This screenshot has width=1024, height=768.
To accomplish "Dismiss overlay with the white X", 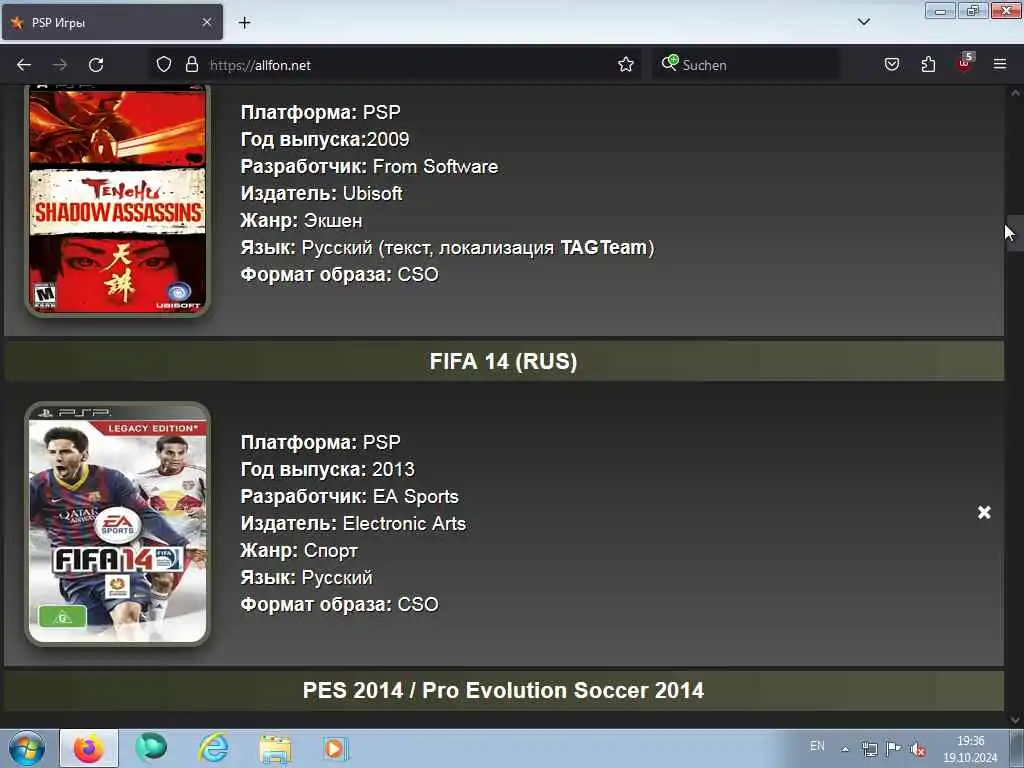I will (x=984, y=513).
